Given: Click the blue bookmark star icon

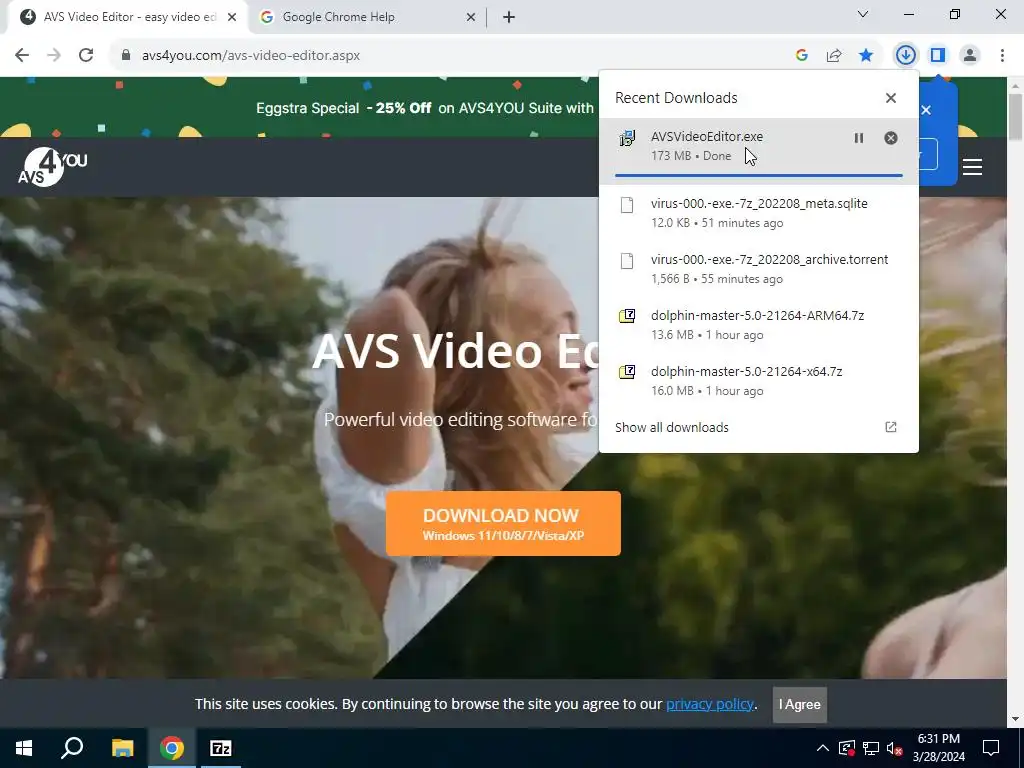Looking at the screenshot, I should click(866, 56).
